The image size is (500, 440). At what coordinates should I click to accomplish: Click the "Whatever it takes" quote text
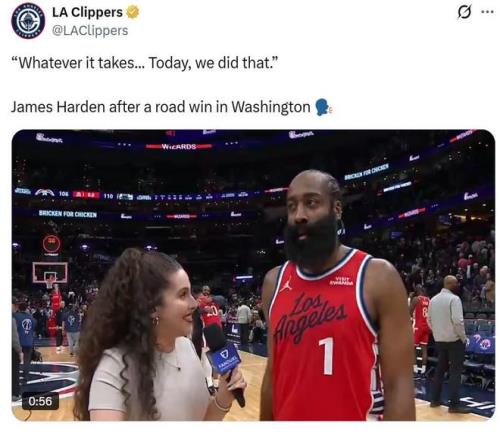point(144,63)
